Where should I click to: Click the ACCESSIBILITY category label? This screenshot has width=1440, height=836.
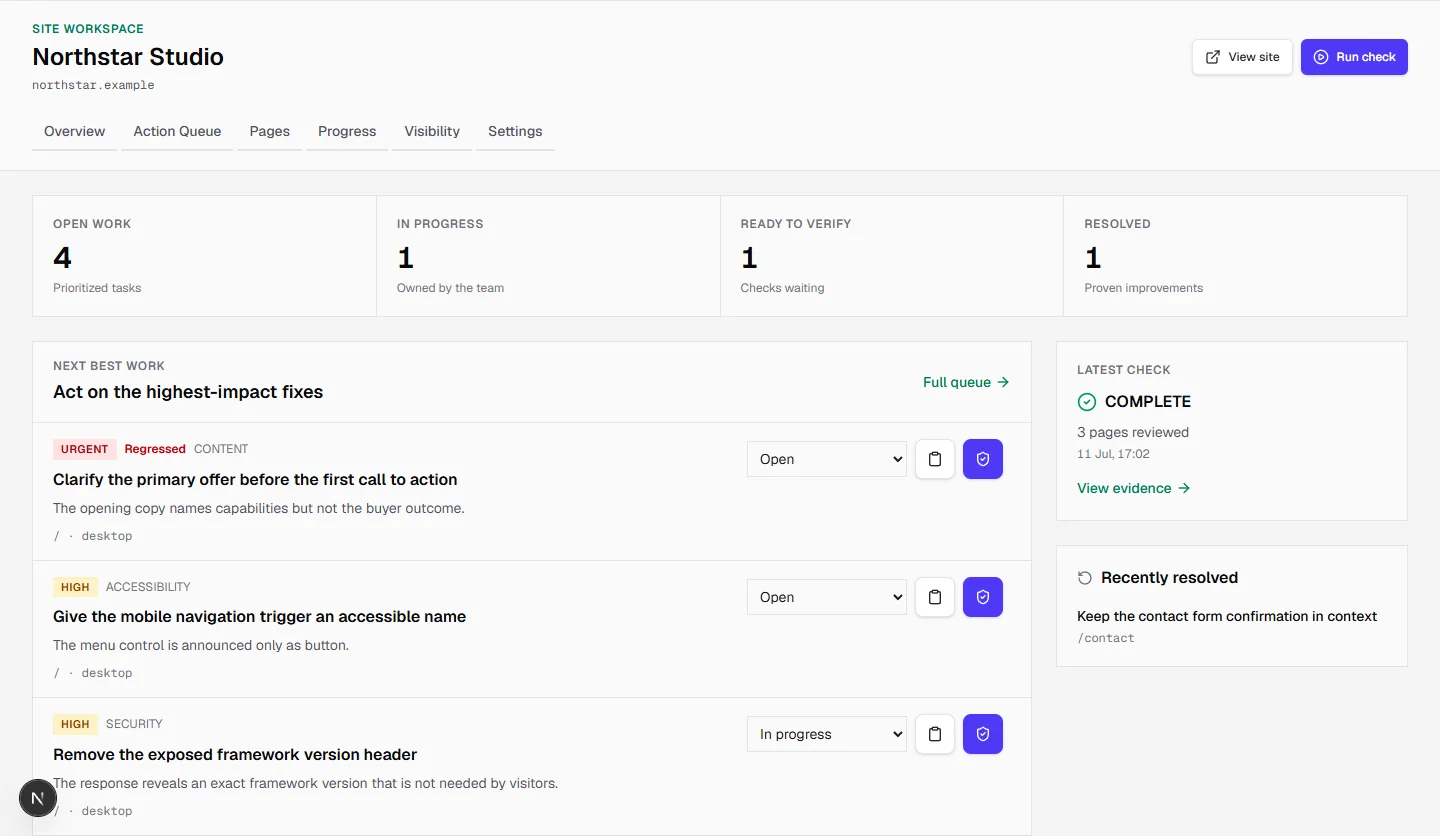[148, 587]
